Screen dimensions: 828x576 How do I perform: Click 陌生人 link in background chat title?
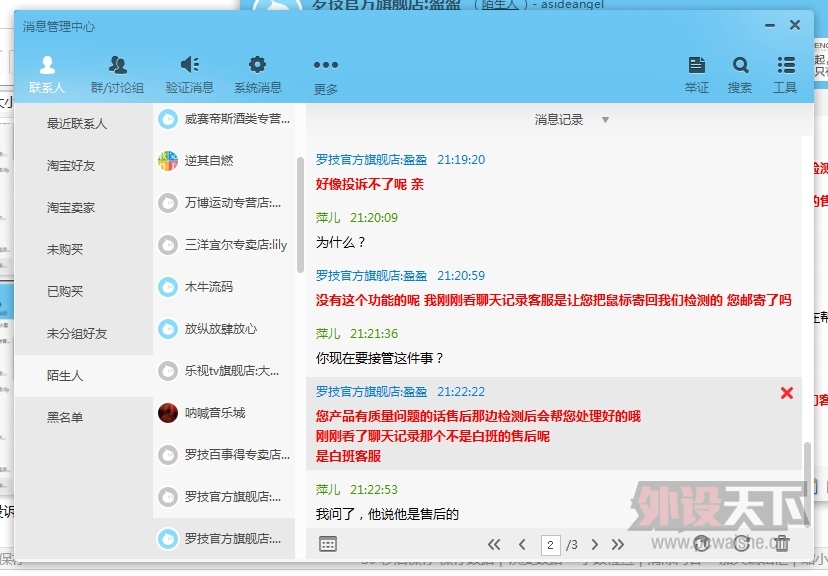(x=500, y=5)
